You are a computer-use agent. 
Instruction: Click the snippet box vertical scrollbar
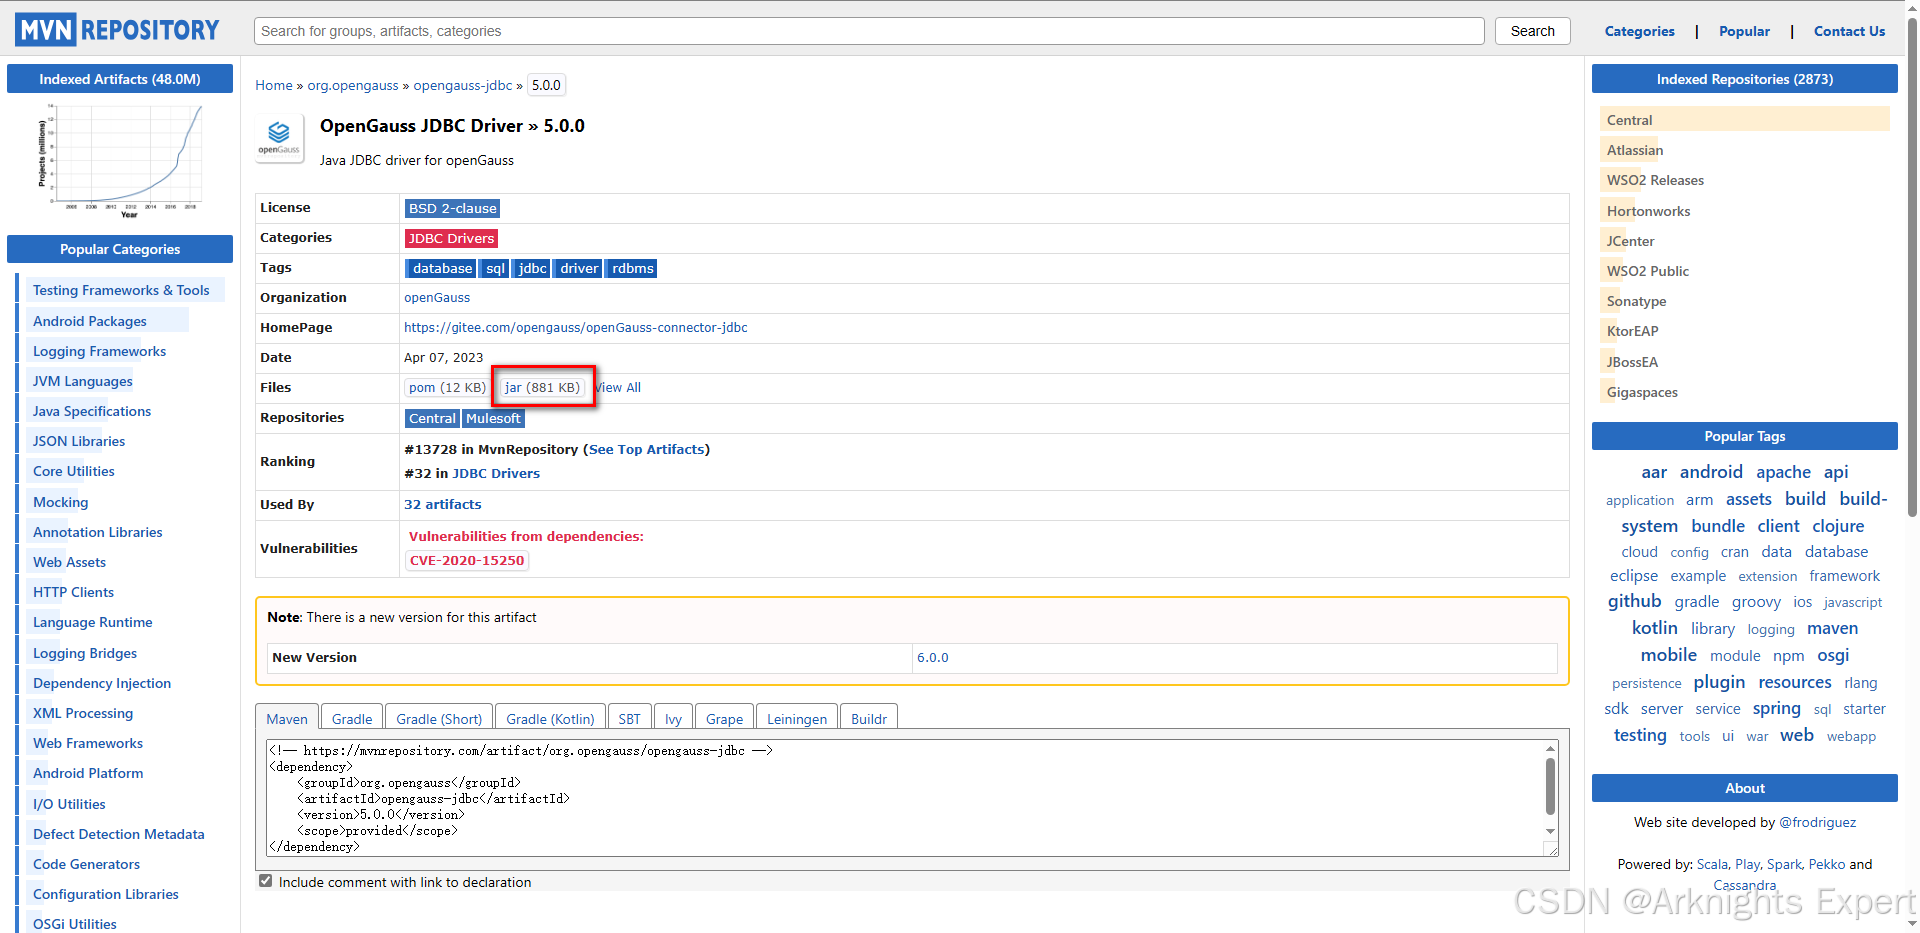click(1551, 786)
